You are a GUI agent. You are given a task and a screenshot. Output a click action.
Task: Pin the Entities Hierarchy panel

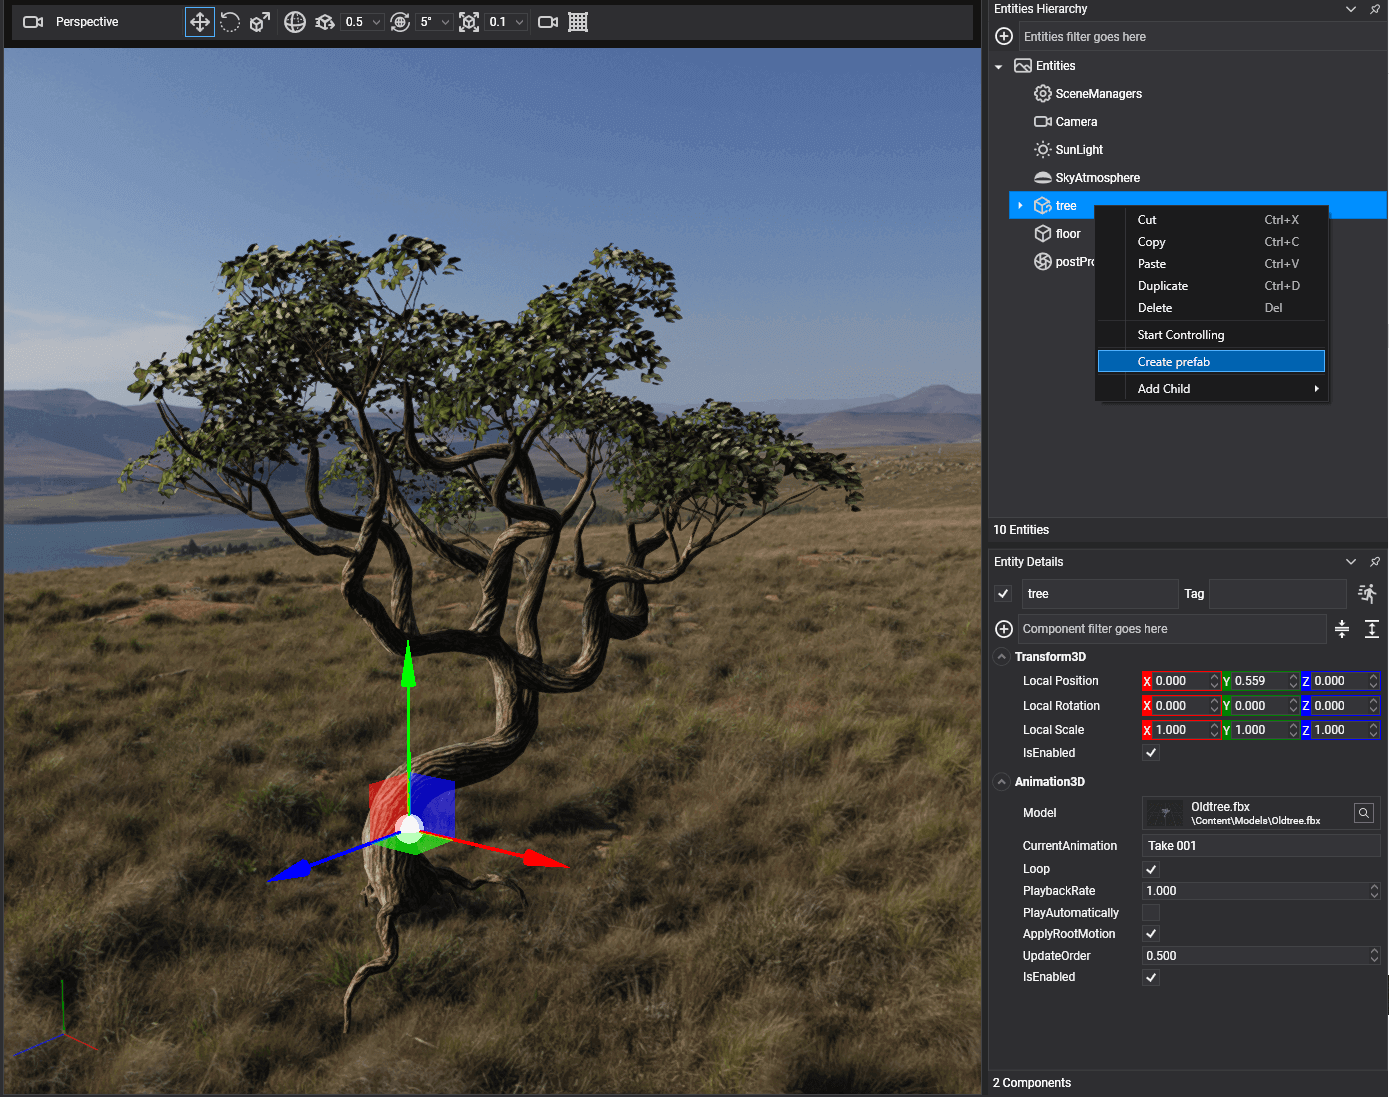tap(1375, 9)
